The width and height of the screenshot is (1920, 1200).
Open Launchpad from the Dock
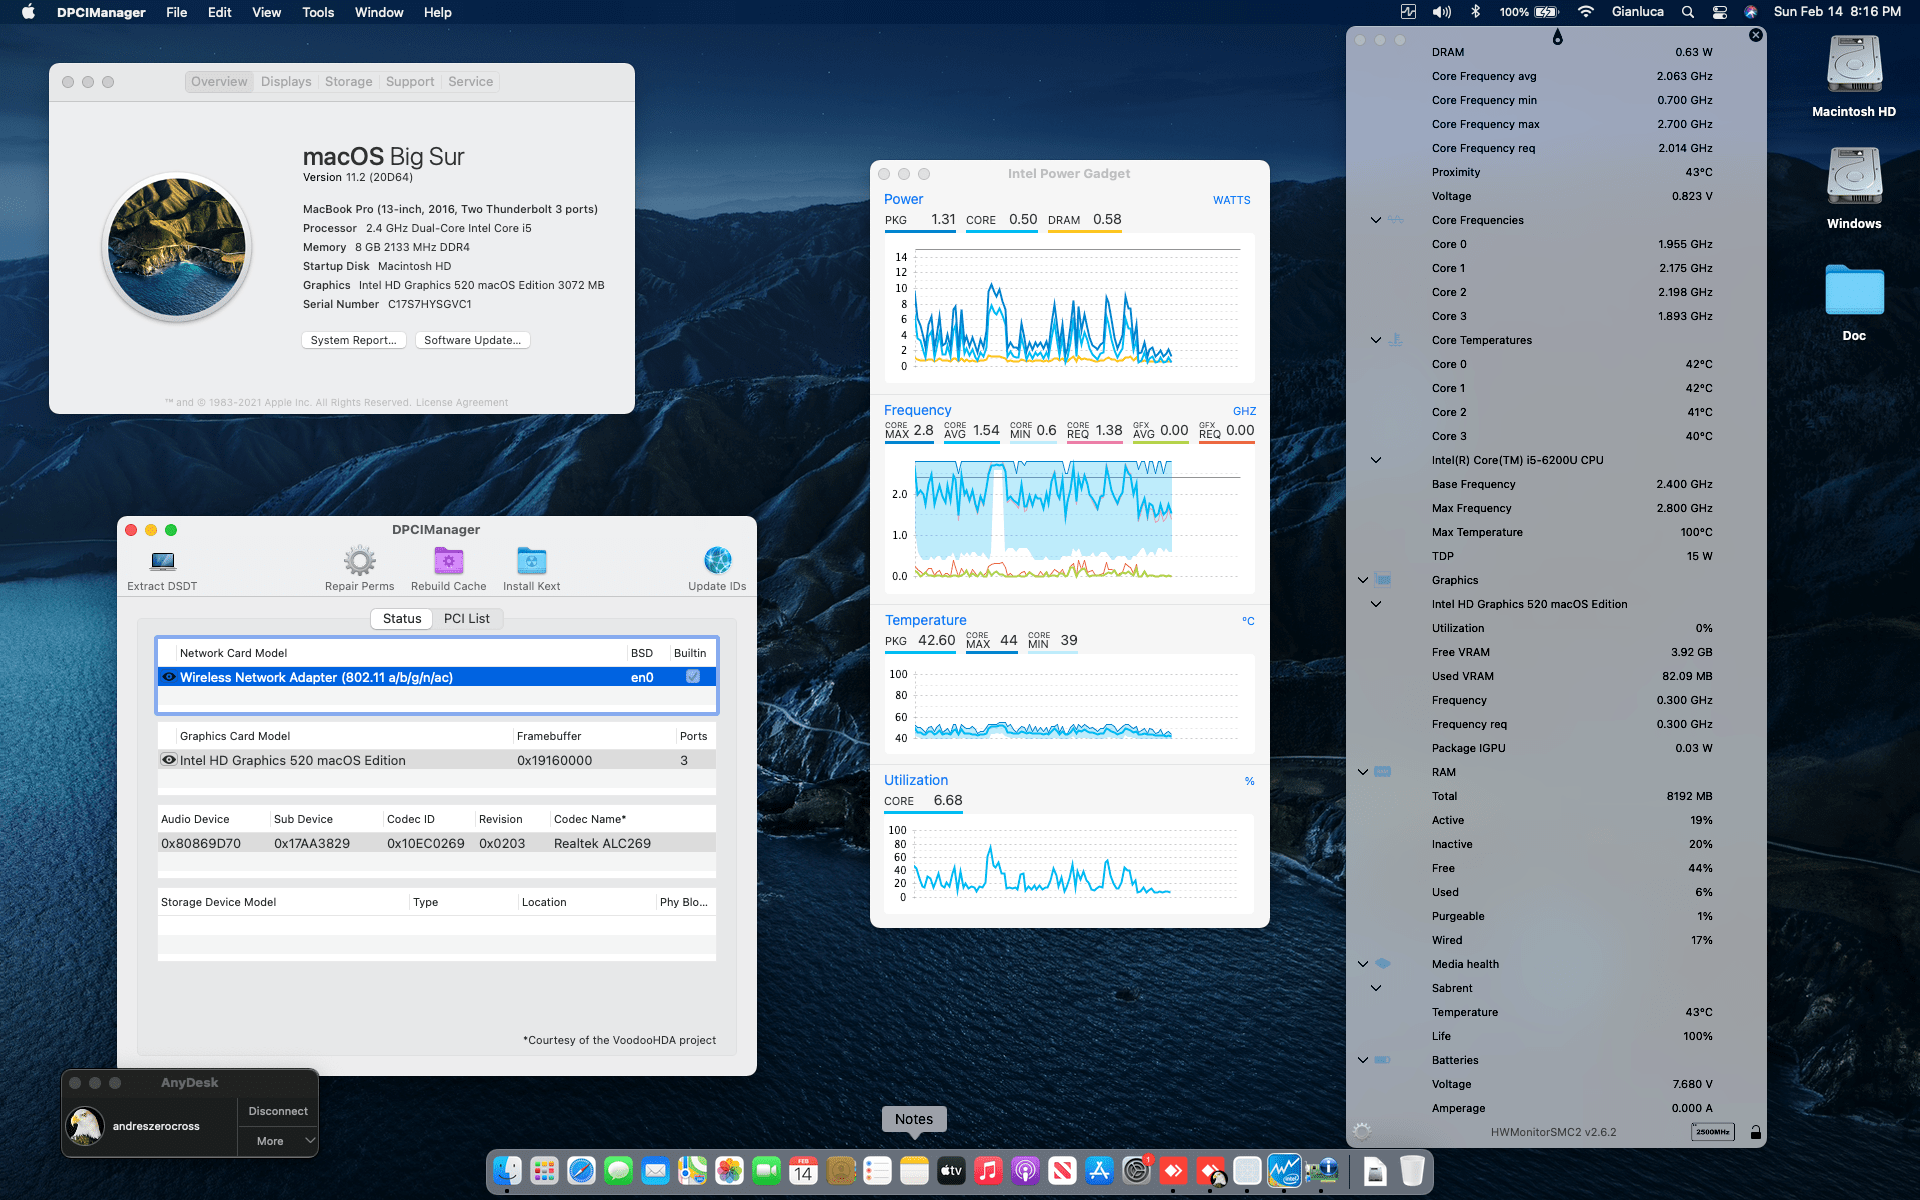pyautogui.click(x=545, y=1170)
